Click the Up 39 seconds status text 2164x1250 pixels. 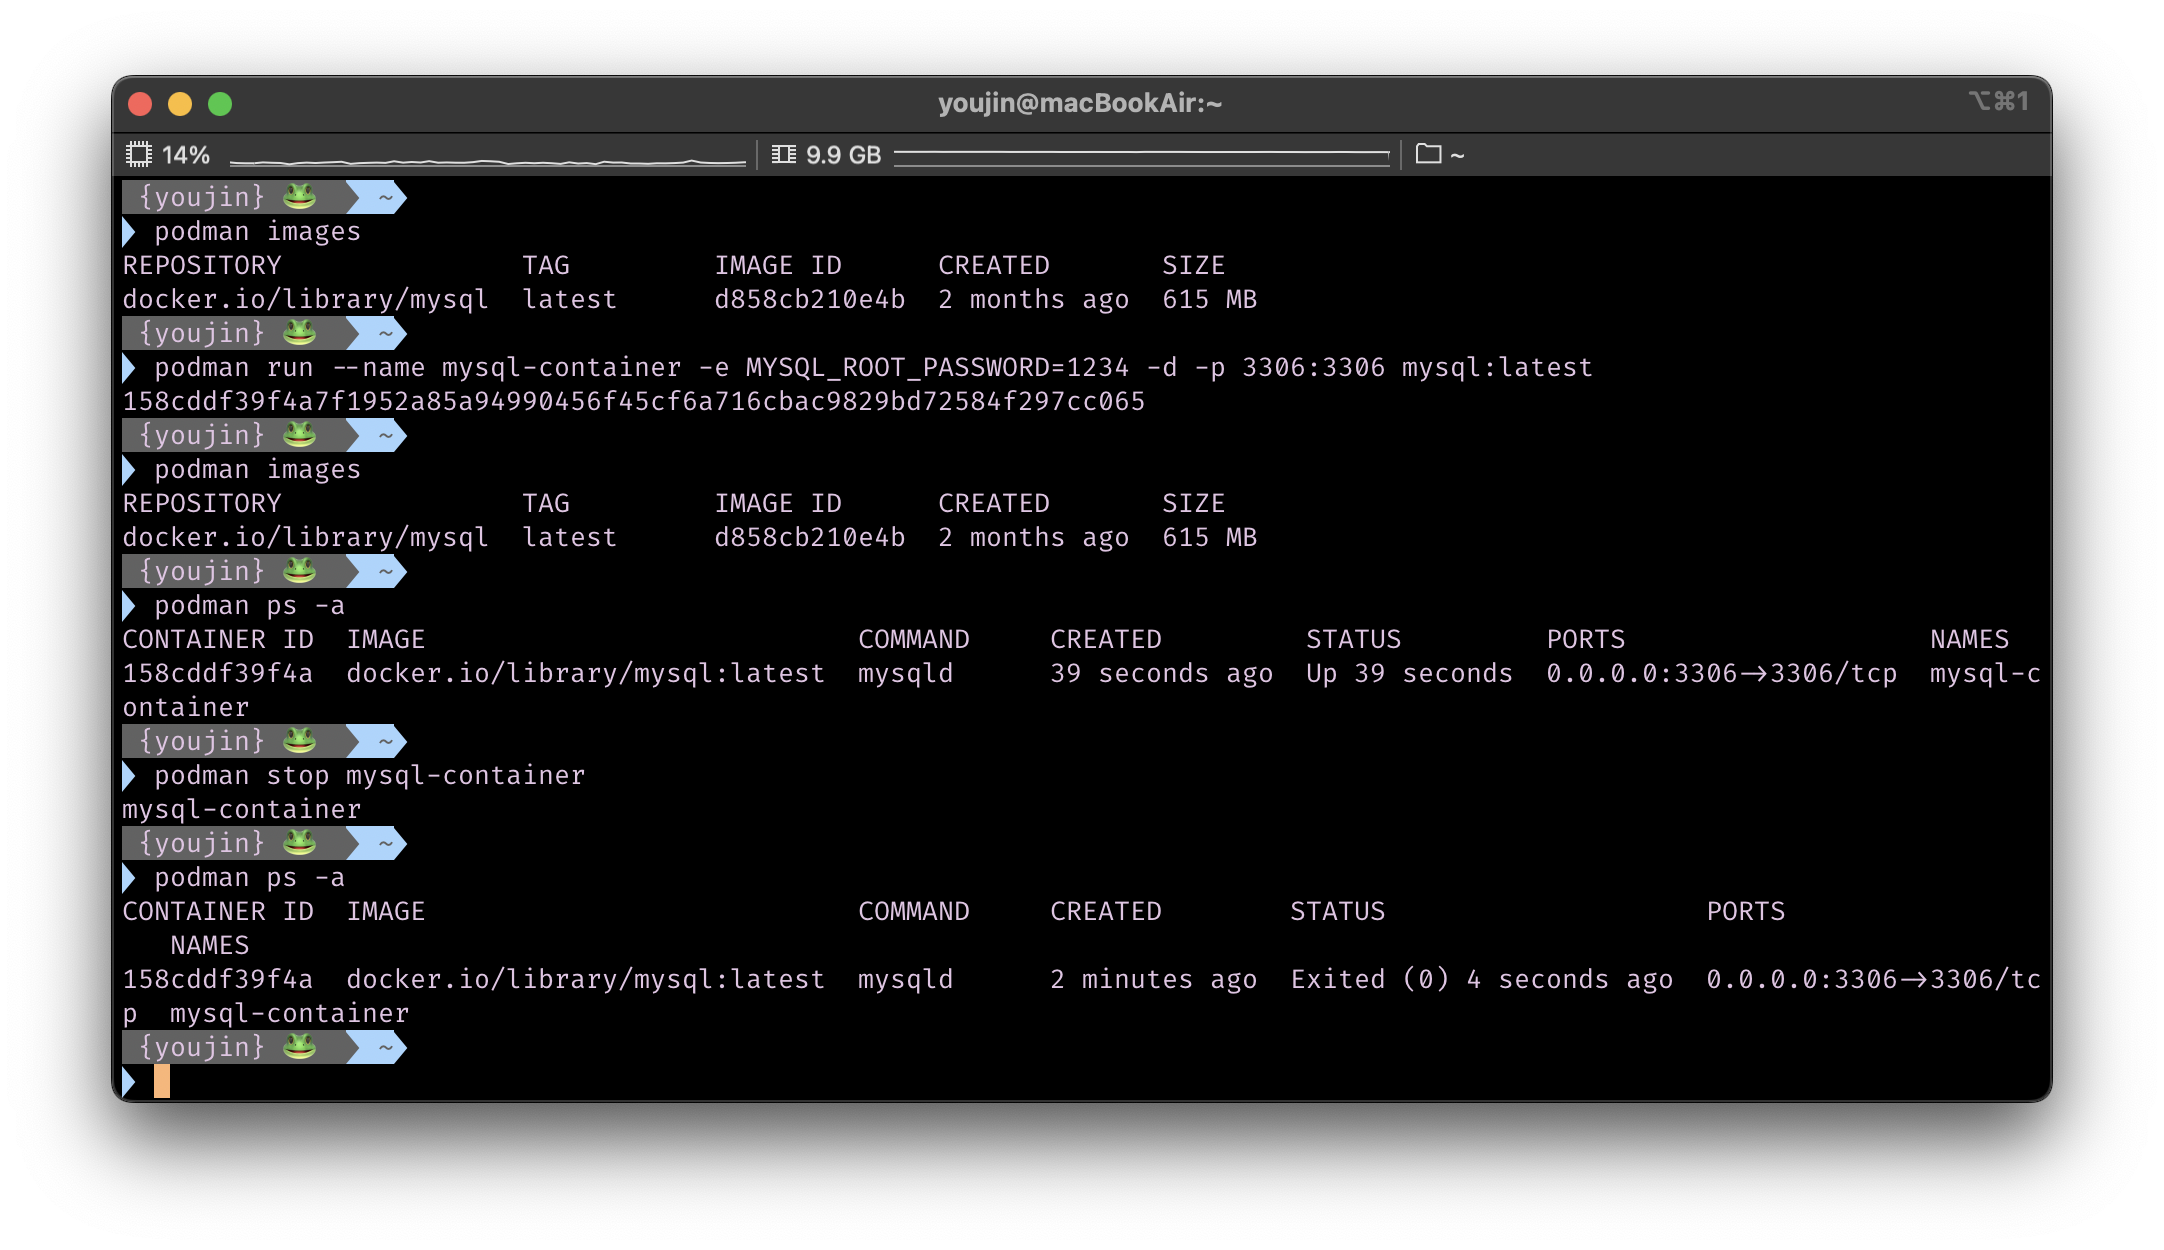tap(1408, 673)
